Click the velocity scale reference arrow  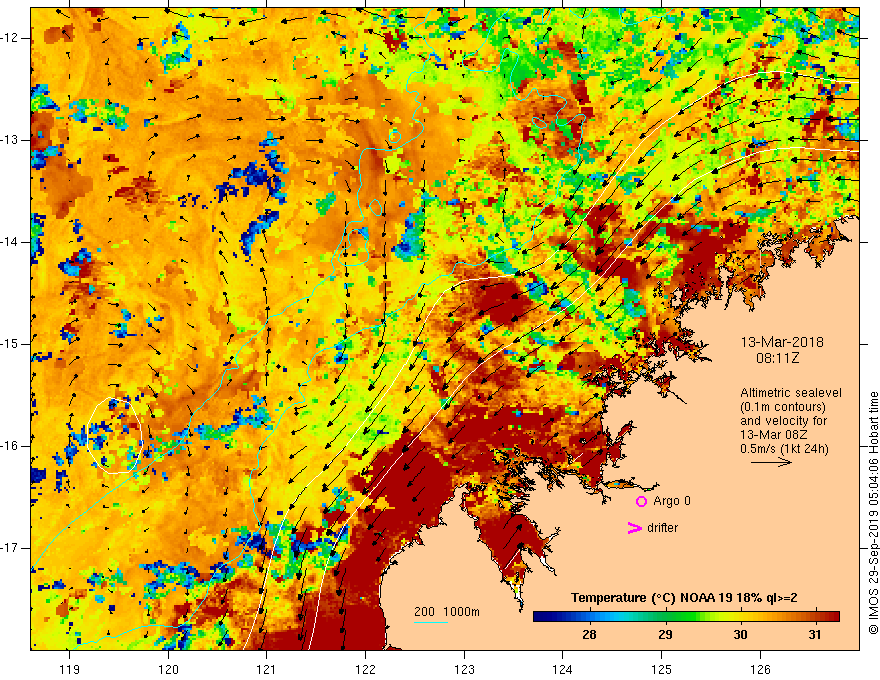[771, 462]
